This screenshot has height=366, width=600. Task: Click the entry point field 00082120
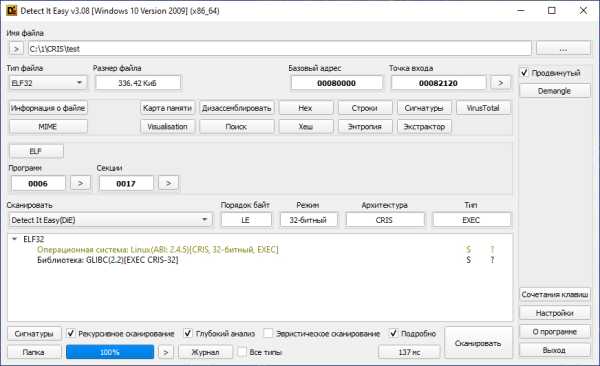[x=438, y=83]
